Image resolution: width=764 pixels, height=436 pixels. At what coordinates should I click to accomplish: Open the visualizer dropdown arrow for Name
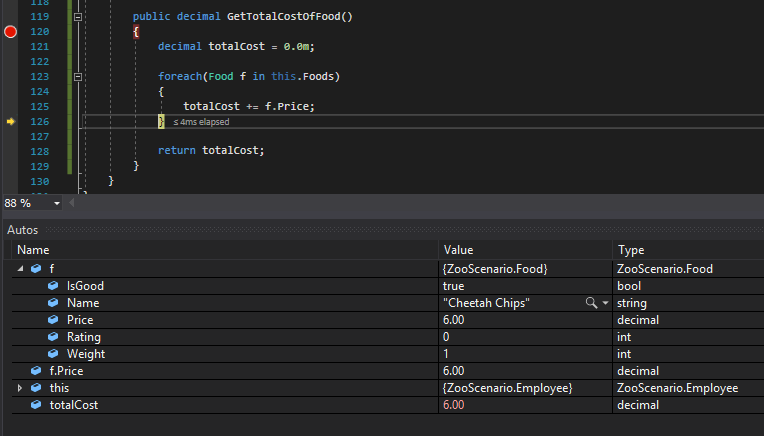tap(605, 303)
